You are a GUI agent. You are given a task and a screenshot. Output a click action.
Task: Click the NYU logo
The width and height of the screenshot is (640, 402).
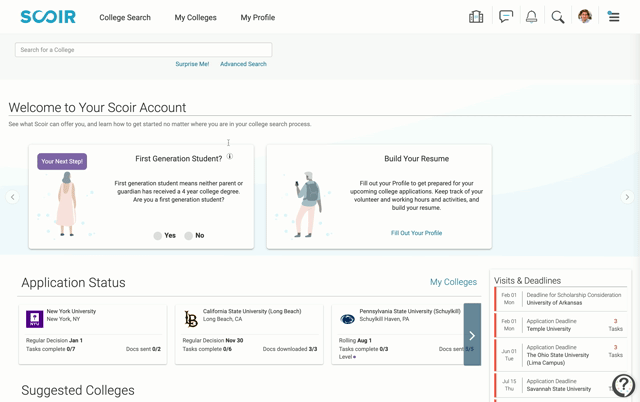34,319
